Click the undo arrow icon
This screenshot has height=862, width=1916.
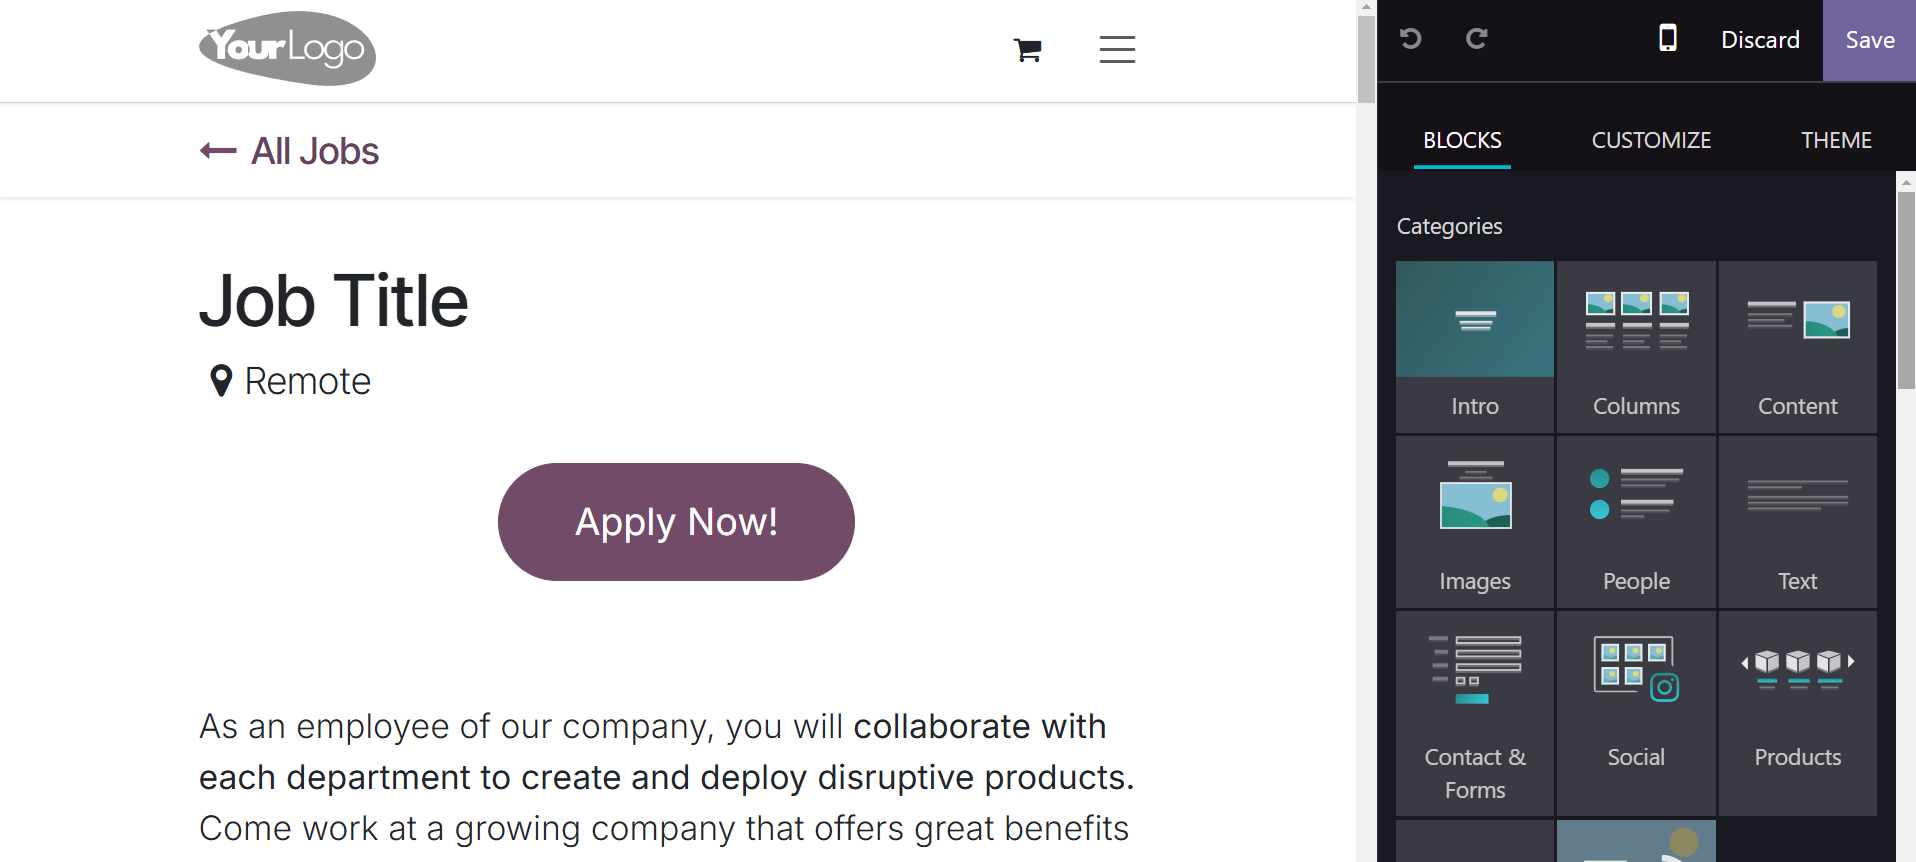pyautogui.click(x=1410, y=39)
